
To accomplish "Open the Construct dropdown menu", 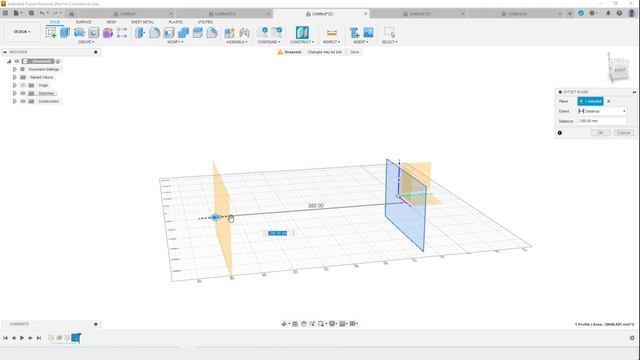I will click(x=302, y=42).
